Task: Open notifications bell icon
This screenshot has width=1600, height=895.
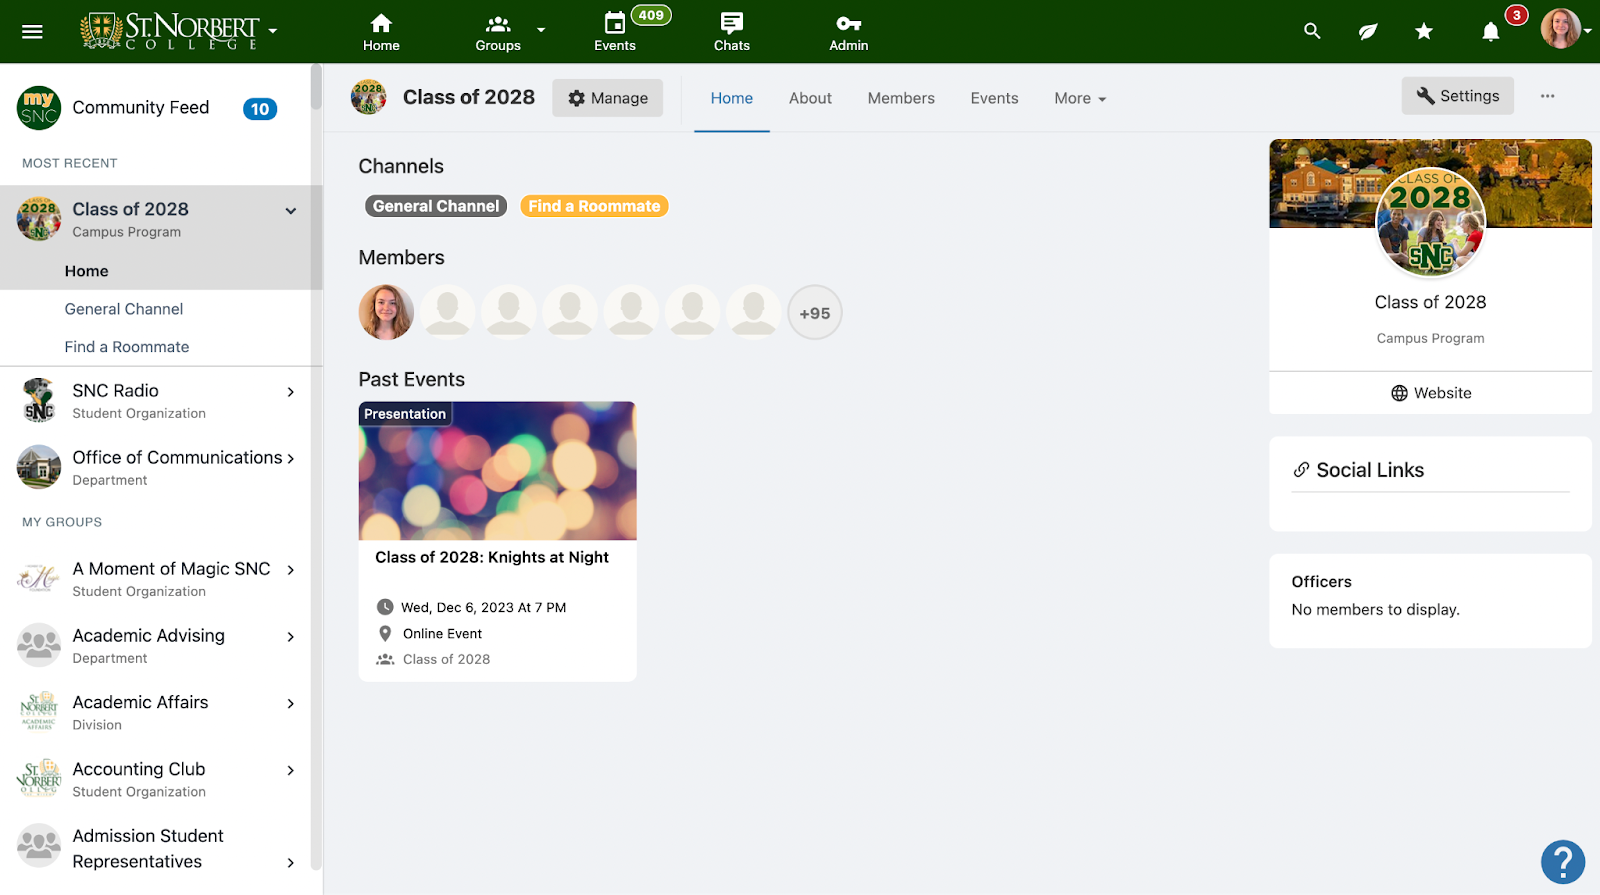Action: point(1490,31)
